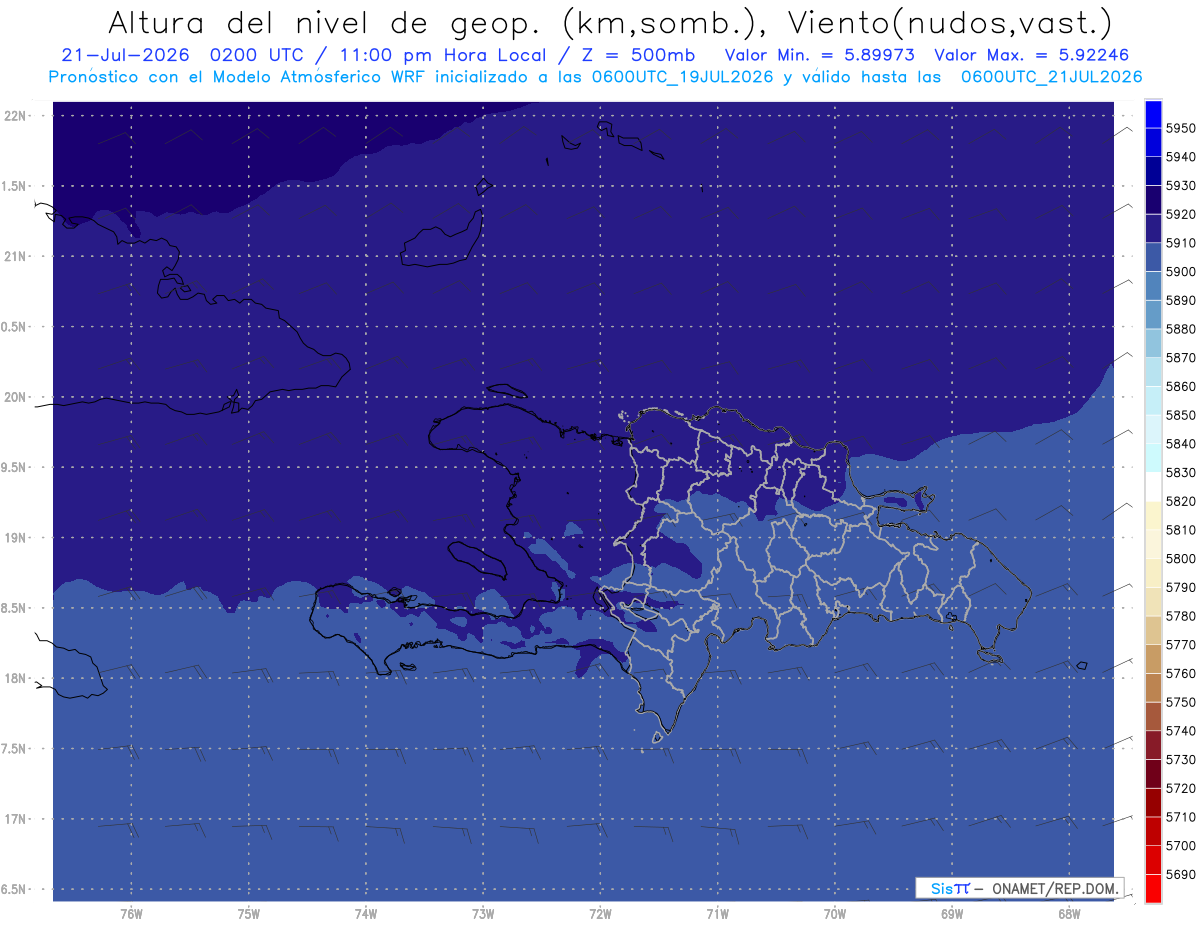Viewport: 1200px width, 927px height.
Task: Click the '5930' colorbar label
Action: [1180, 185]
